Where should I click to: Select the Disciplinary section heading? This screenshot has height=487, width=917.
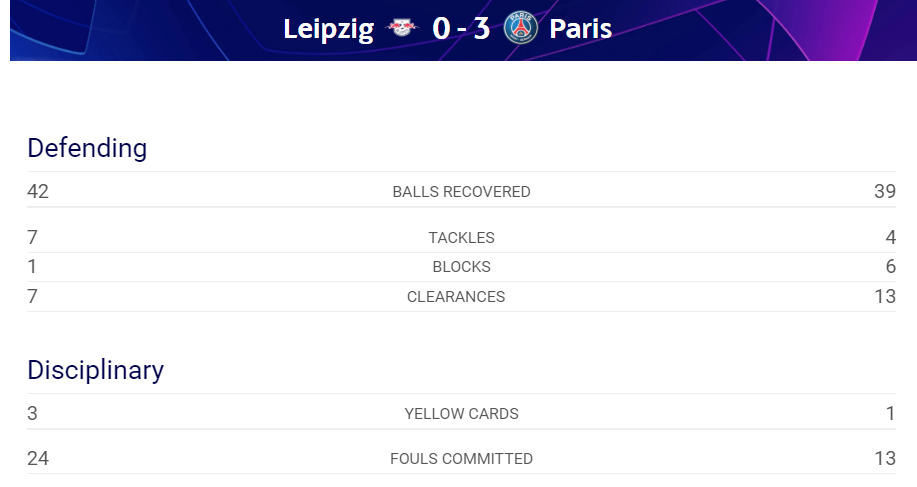(x=95, y=370)
